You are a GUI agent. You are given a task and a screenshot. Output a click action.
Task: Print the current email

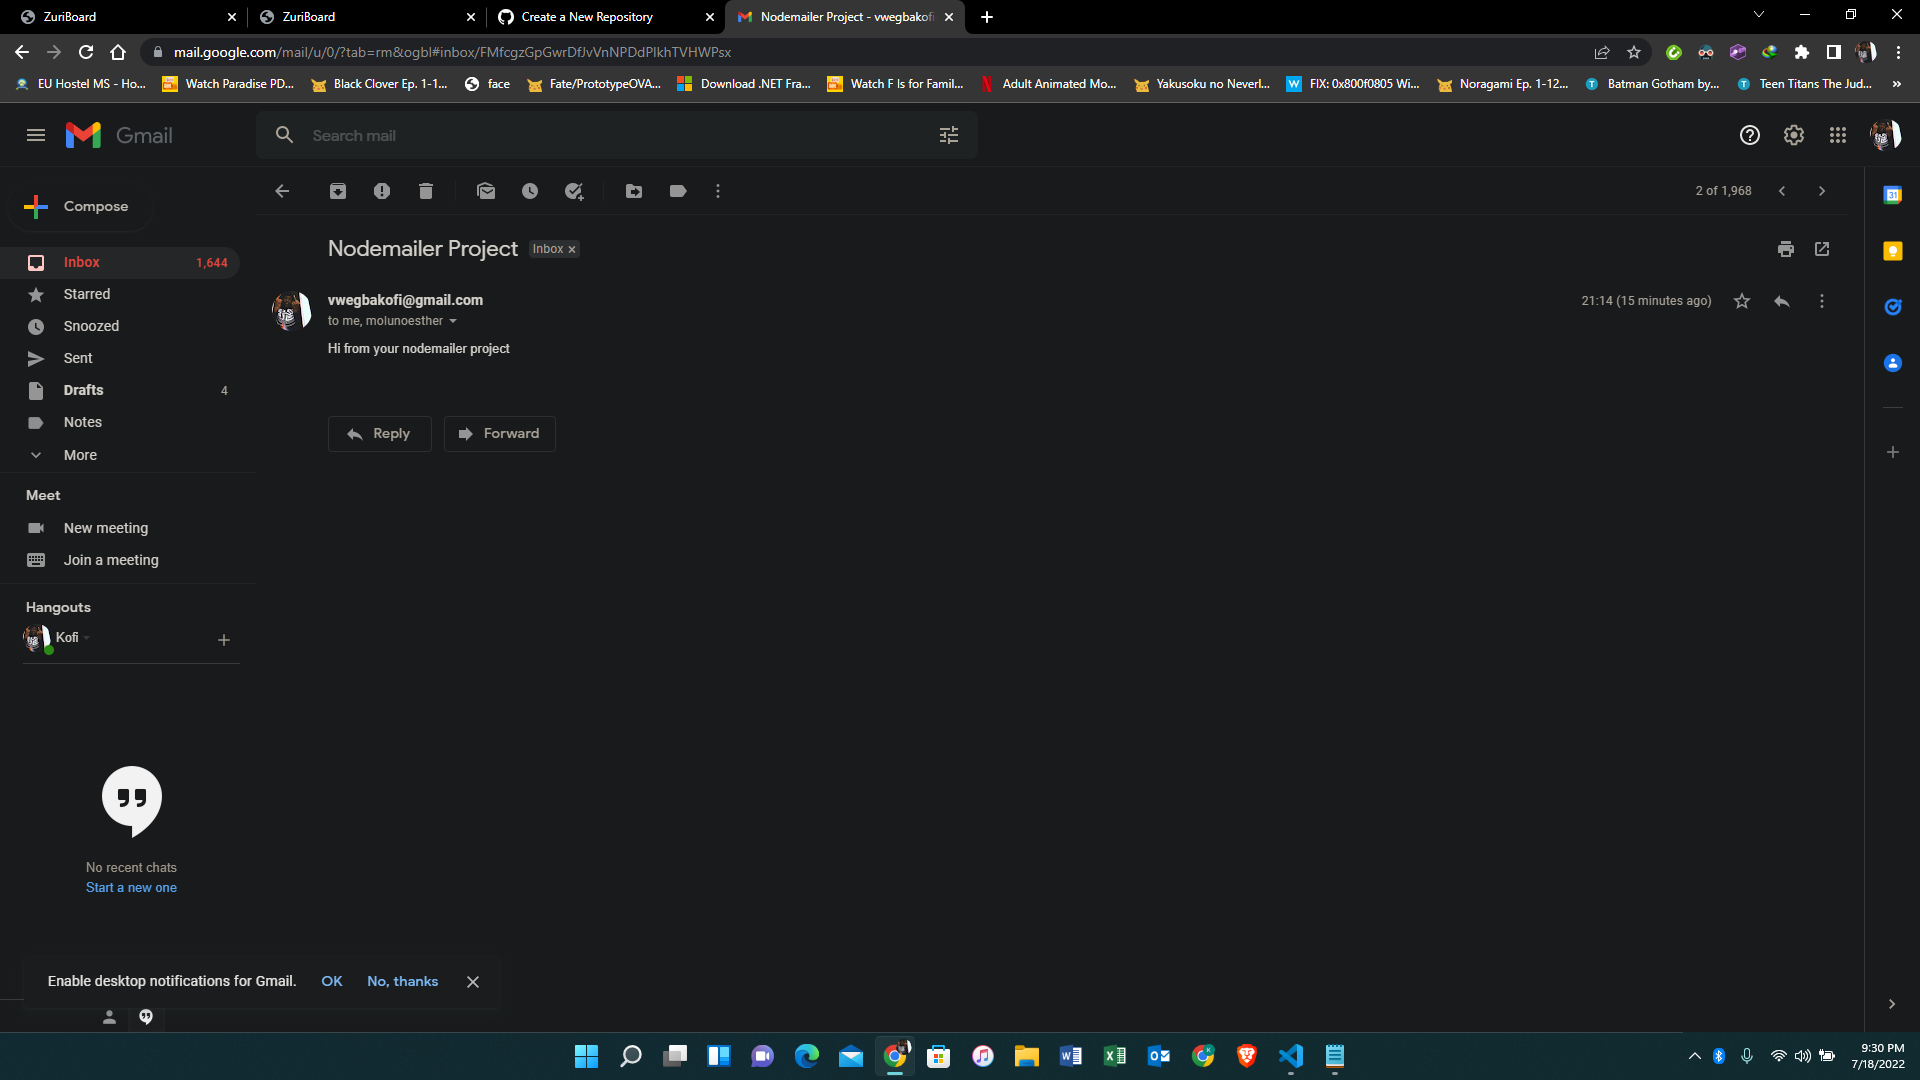(x=1786, y=249)
